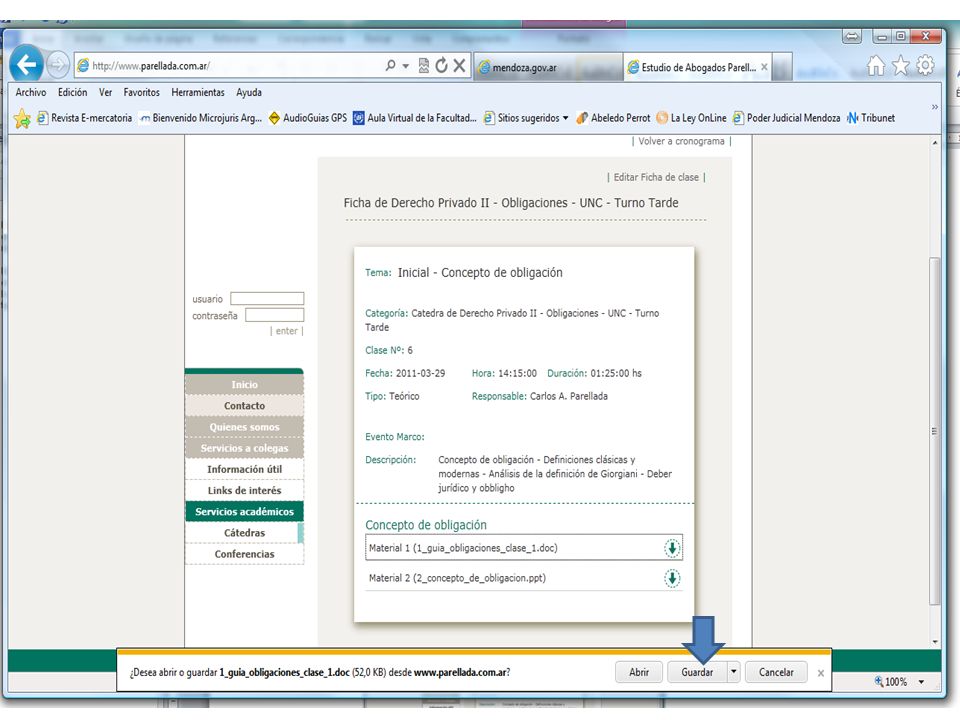Open the Servicios a colegas item

pyautogui.click(x=244, y=448)
